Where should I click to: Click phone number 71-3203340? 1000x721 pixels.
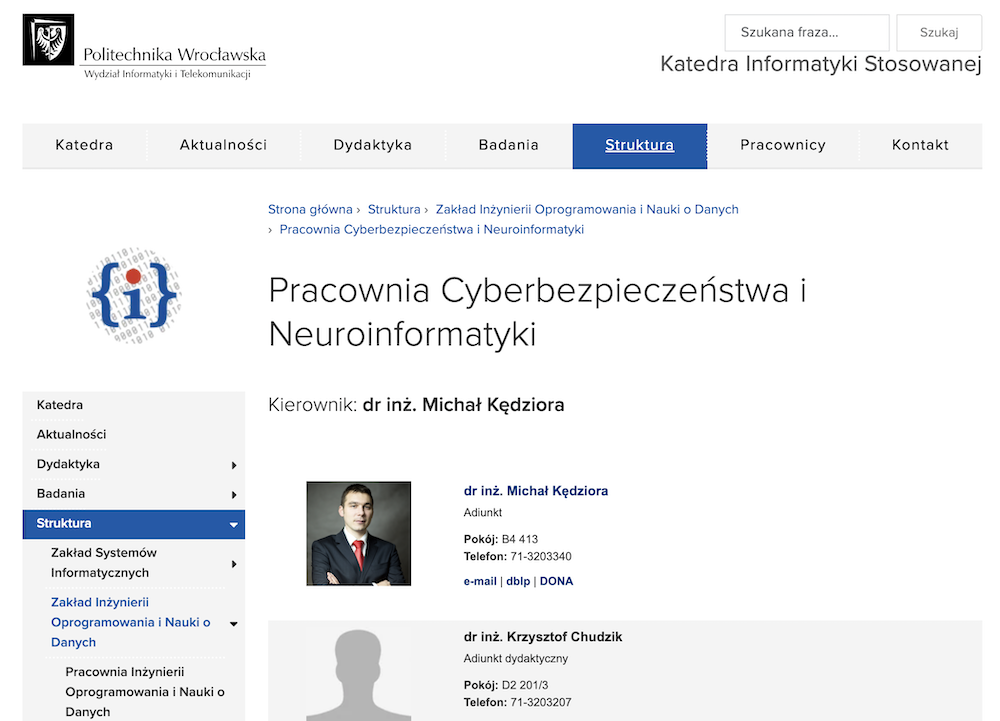[x=541, y=557]
